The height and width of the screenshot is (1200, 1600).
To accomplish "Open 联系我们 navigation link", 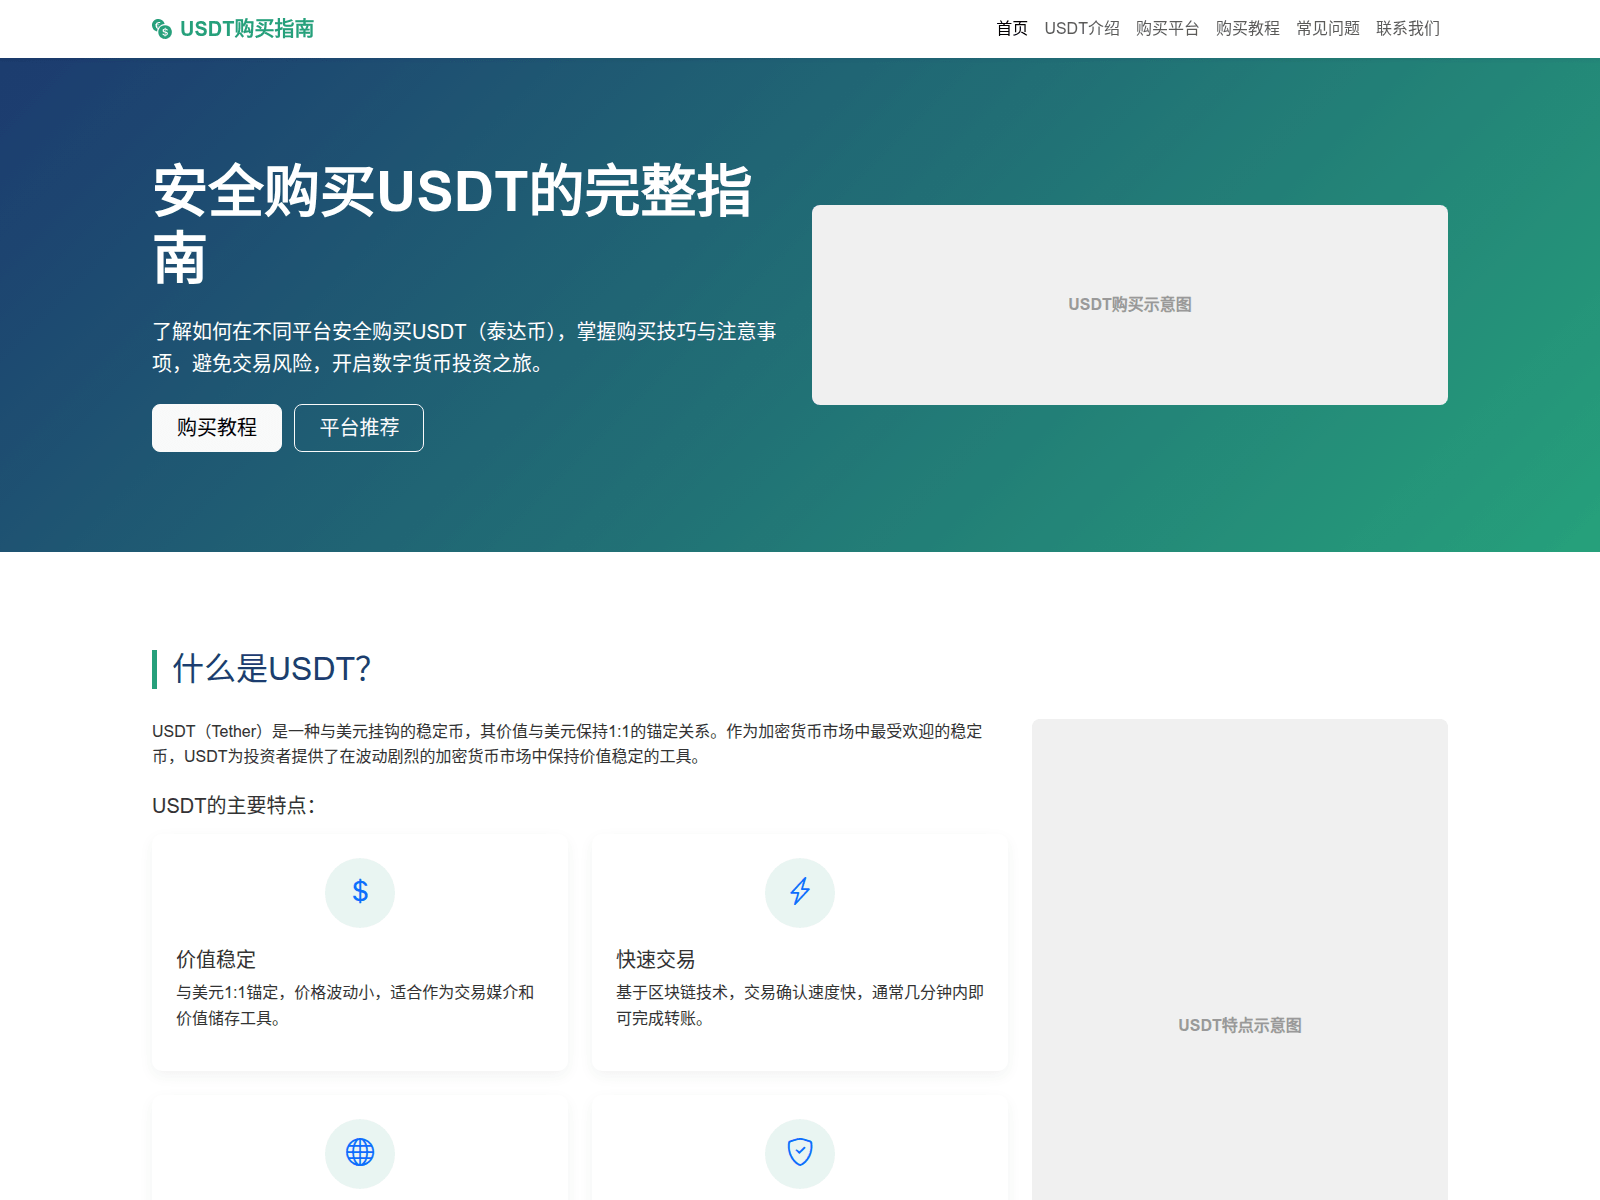I will point(1408,29).
